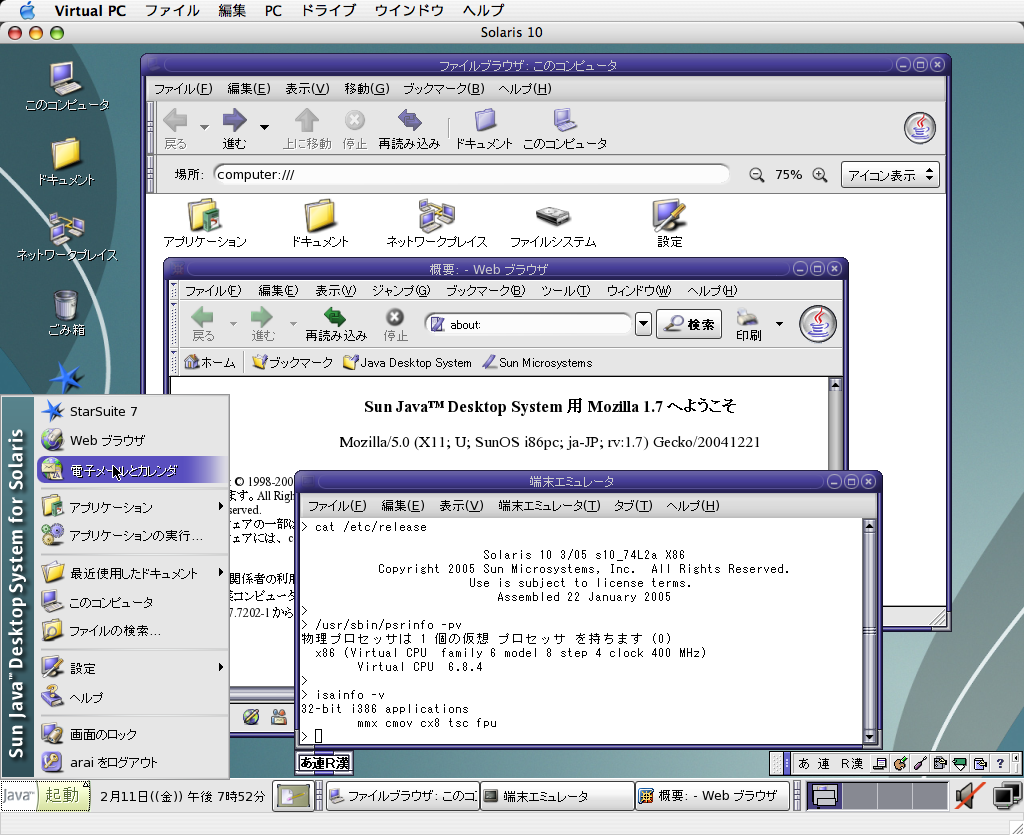
Task: Click the date and time clock on panel
Action: point(182,796)
